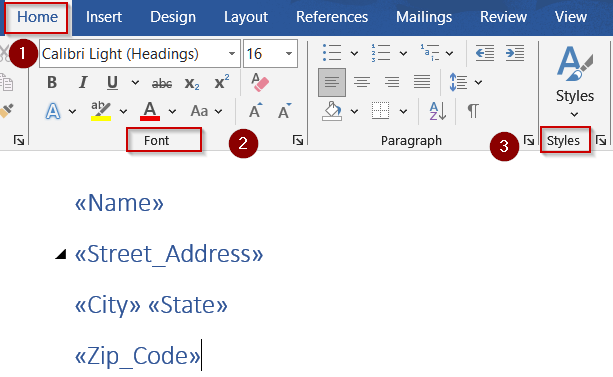Open the Layout tab

tap(246, 17)
